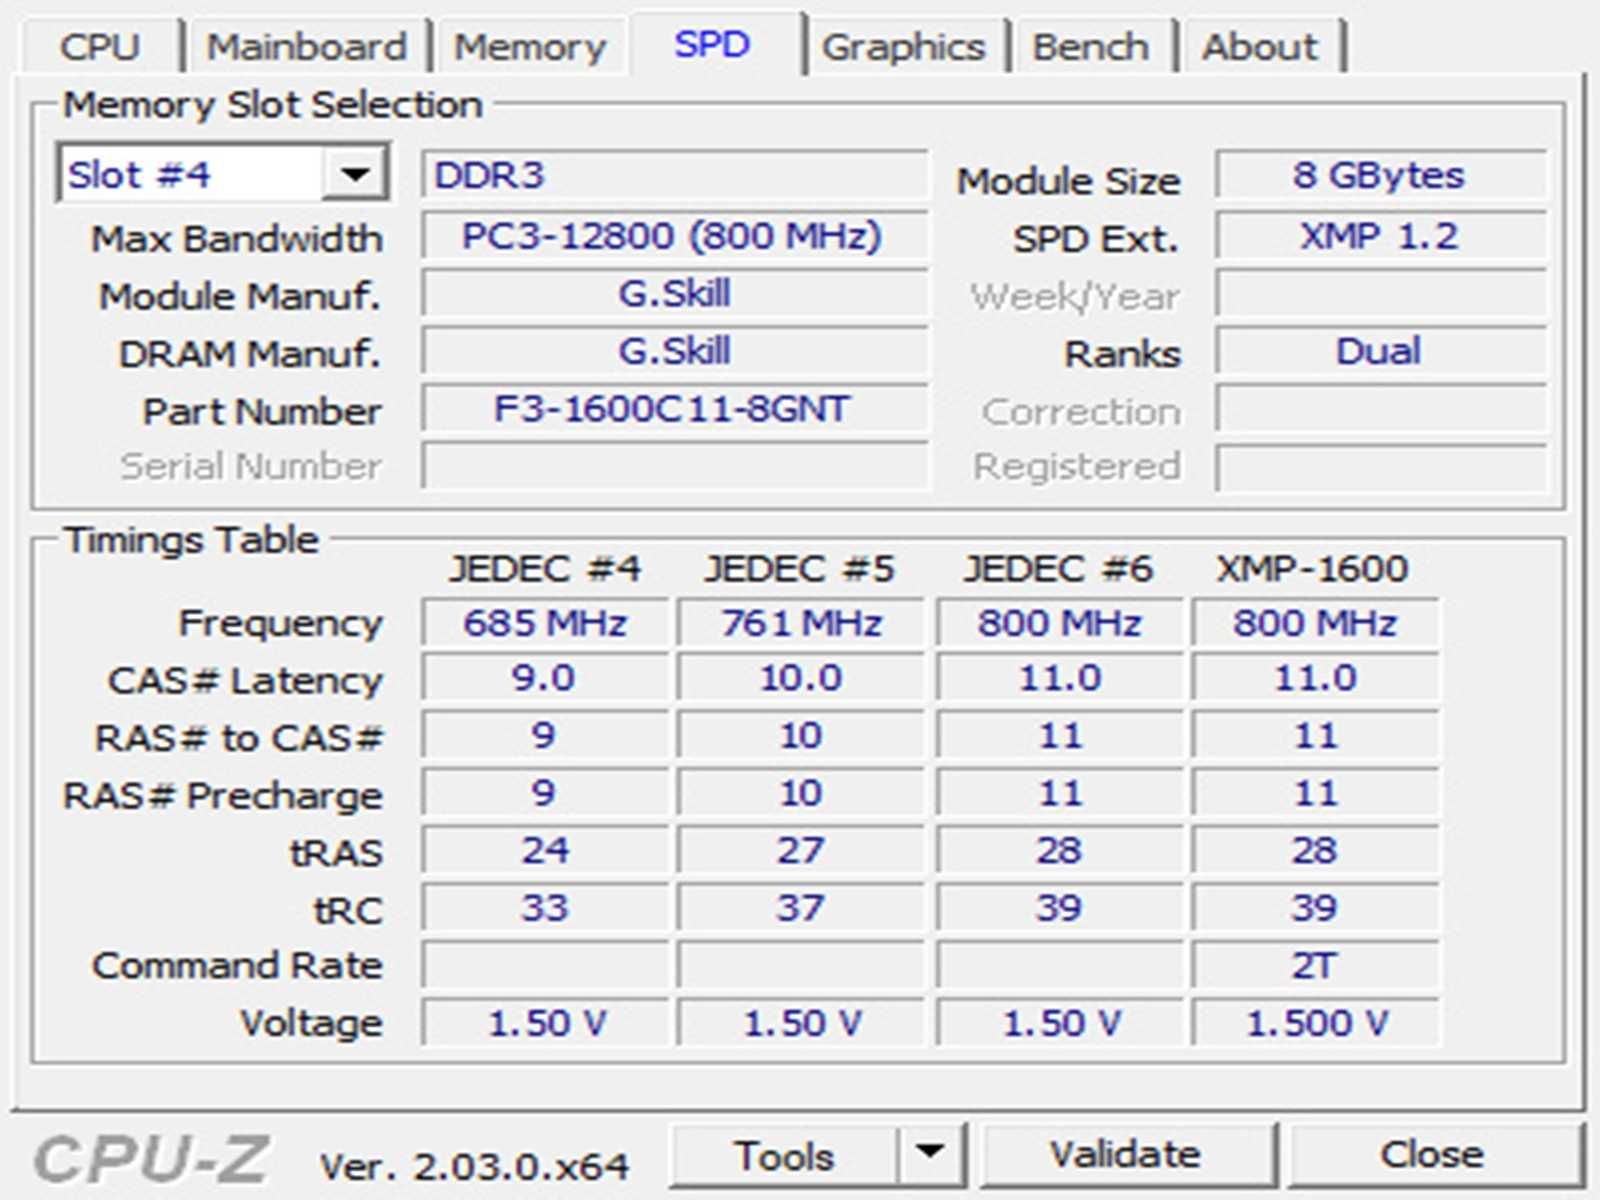The image size is (1600, 1200).
Task: Click the tRAS value 27
Action: point(801,851)
